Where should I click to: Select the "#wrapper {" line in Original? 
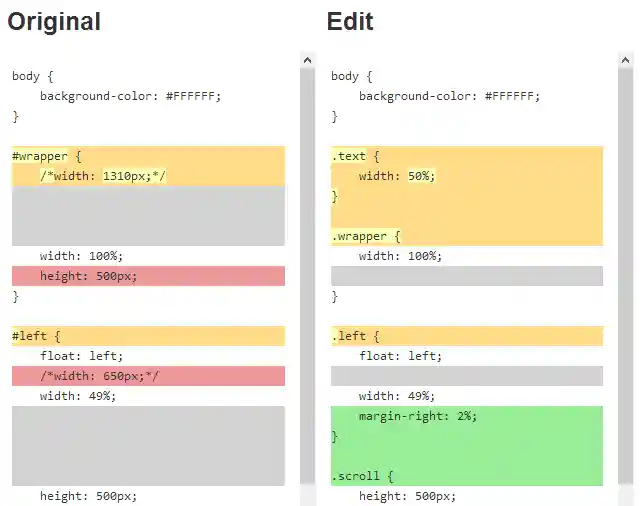[x=46, y=156]
